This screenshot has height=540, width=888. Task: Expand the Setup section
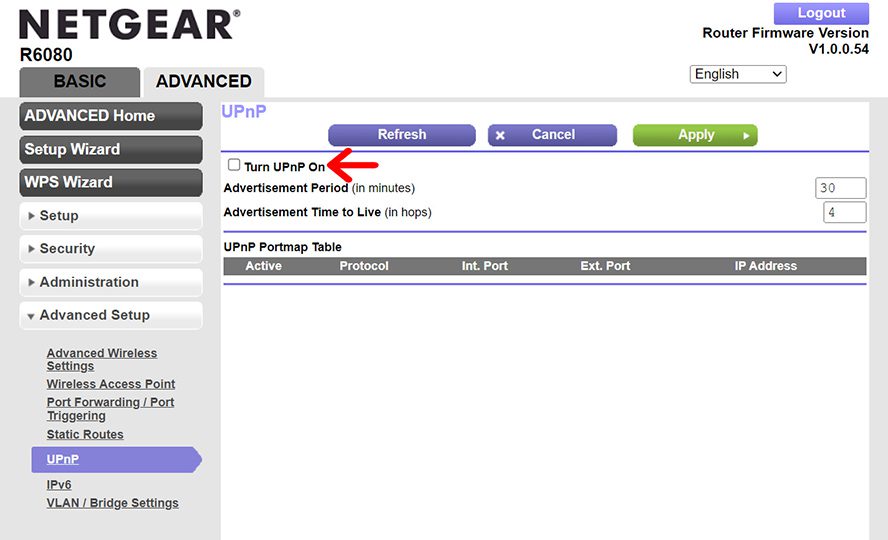[110, 216]
